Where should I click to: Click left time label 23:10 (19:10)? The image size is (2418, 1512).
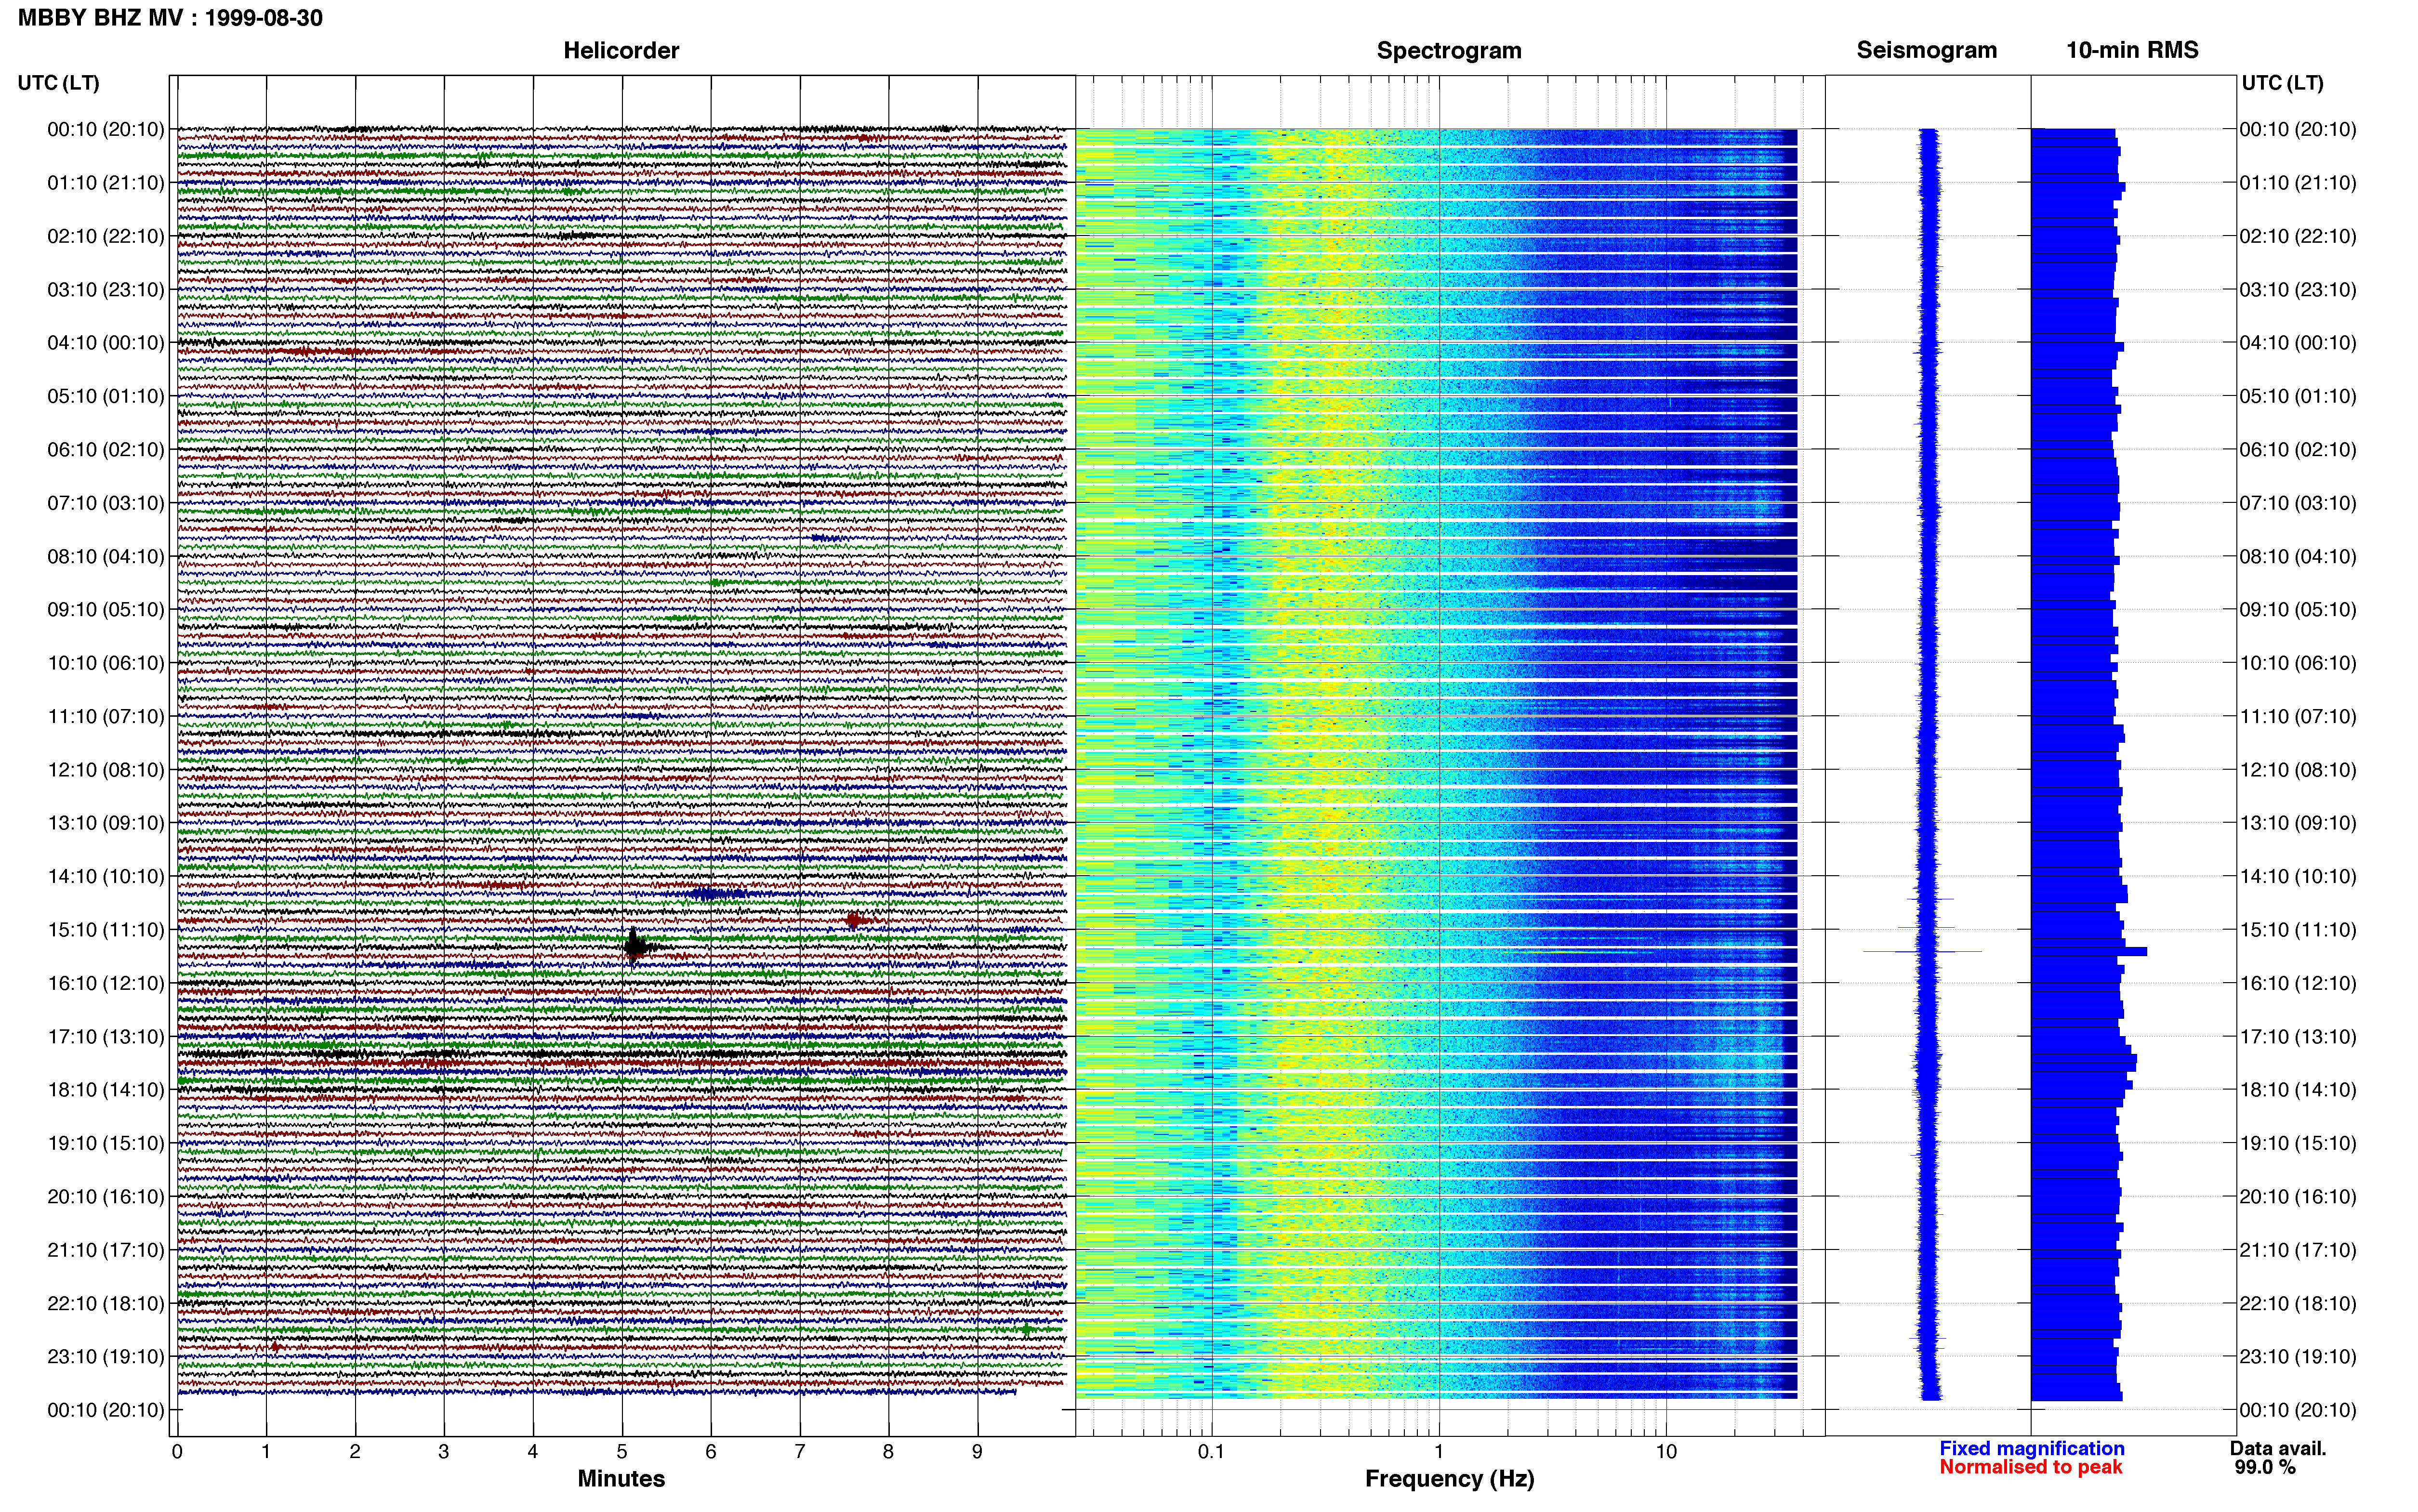(106, 1356)
